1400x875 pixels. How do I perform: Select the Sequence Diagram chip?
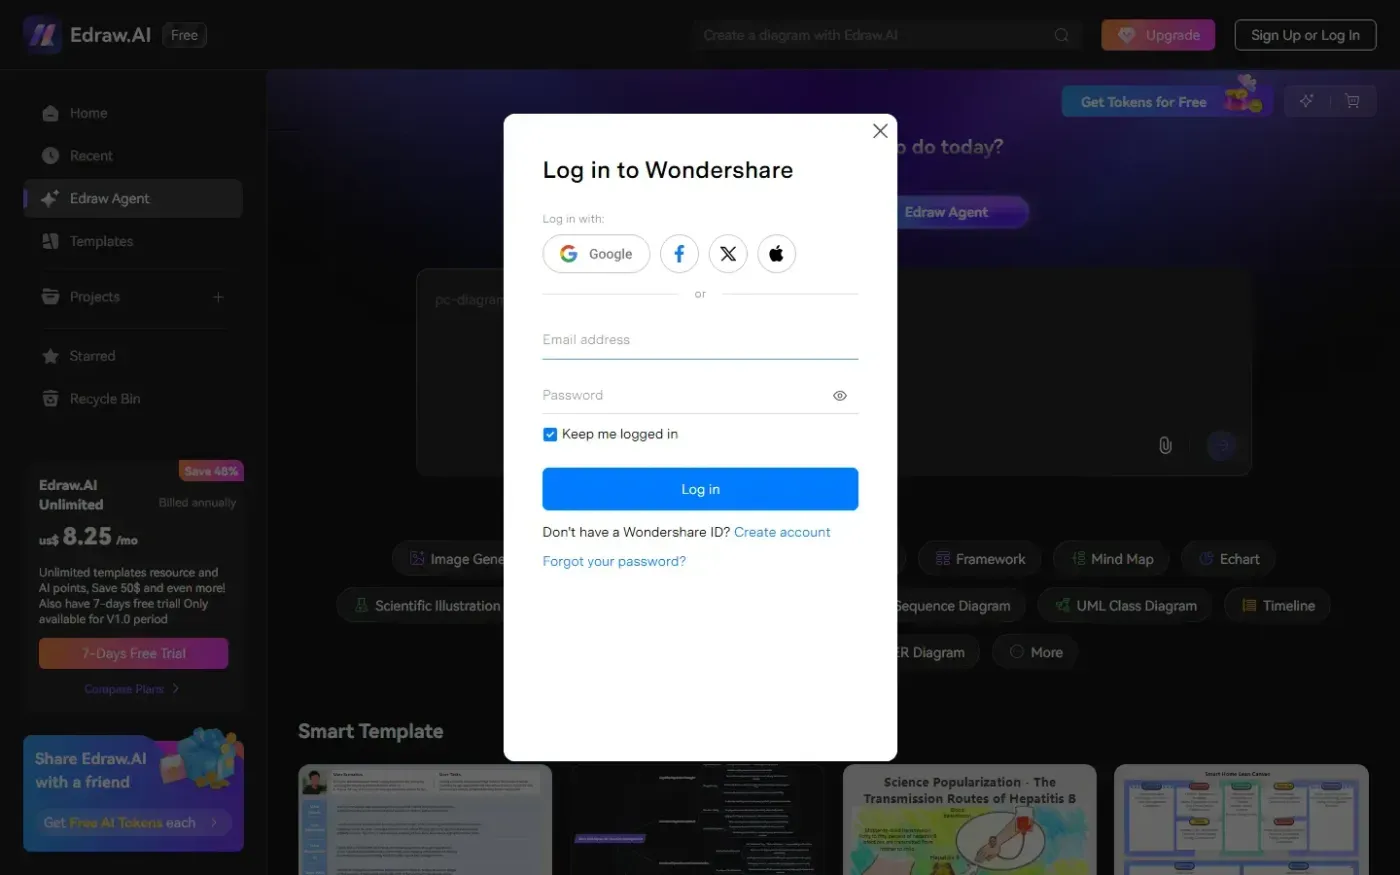[x=960, y=605]
